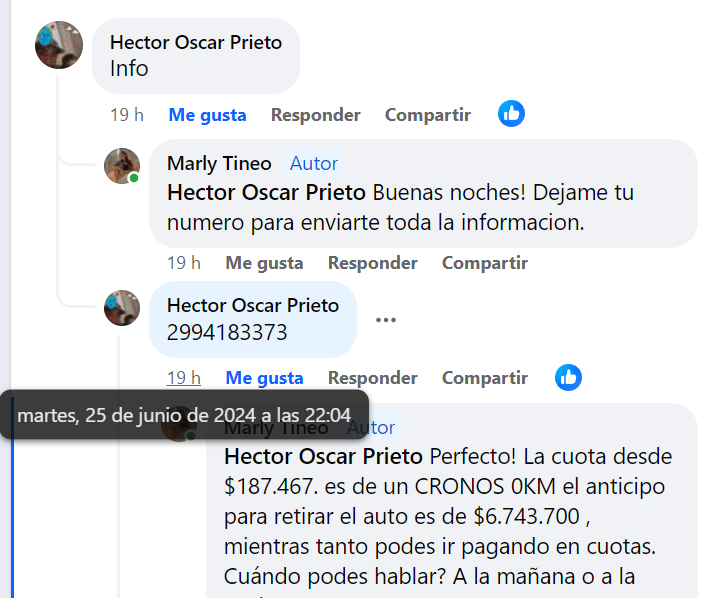
Task: Click Hector's small avatar on the phone number comment
Action: click(122, 308)
